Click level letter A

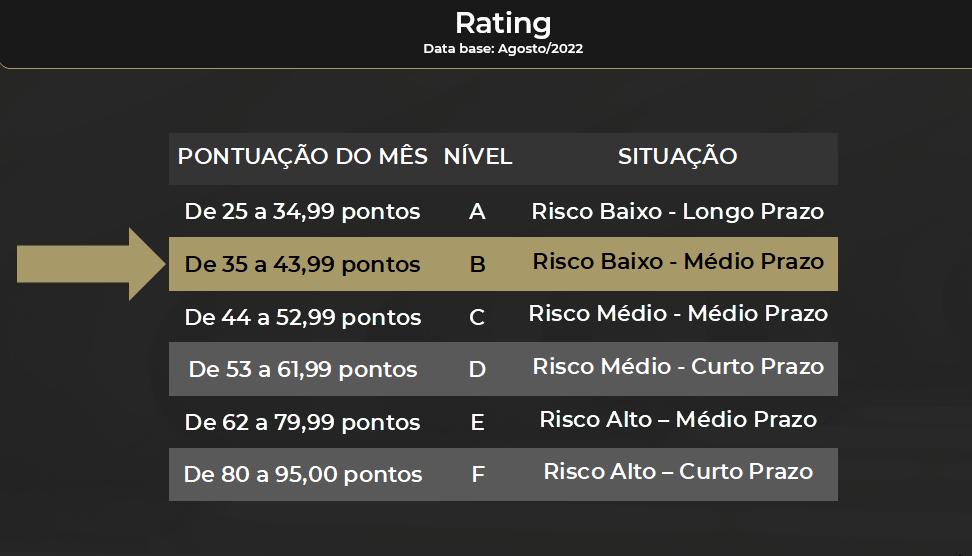tap(477, 212)
